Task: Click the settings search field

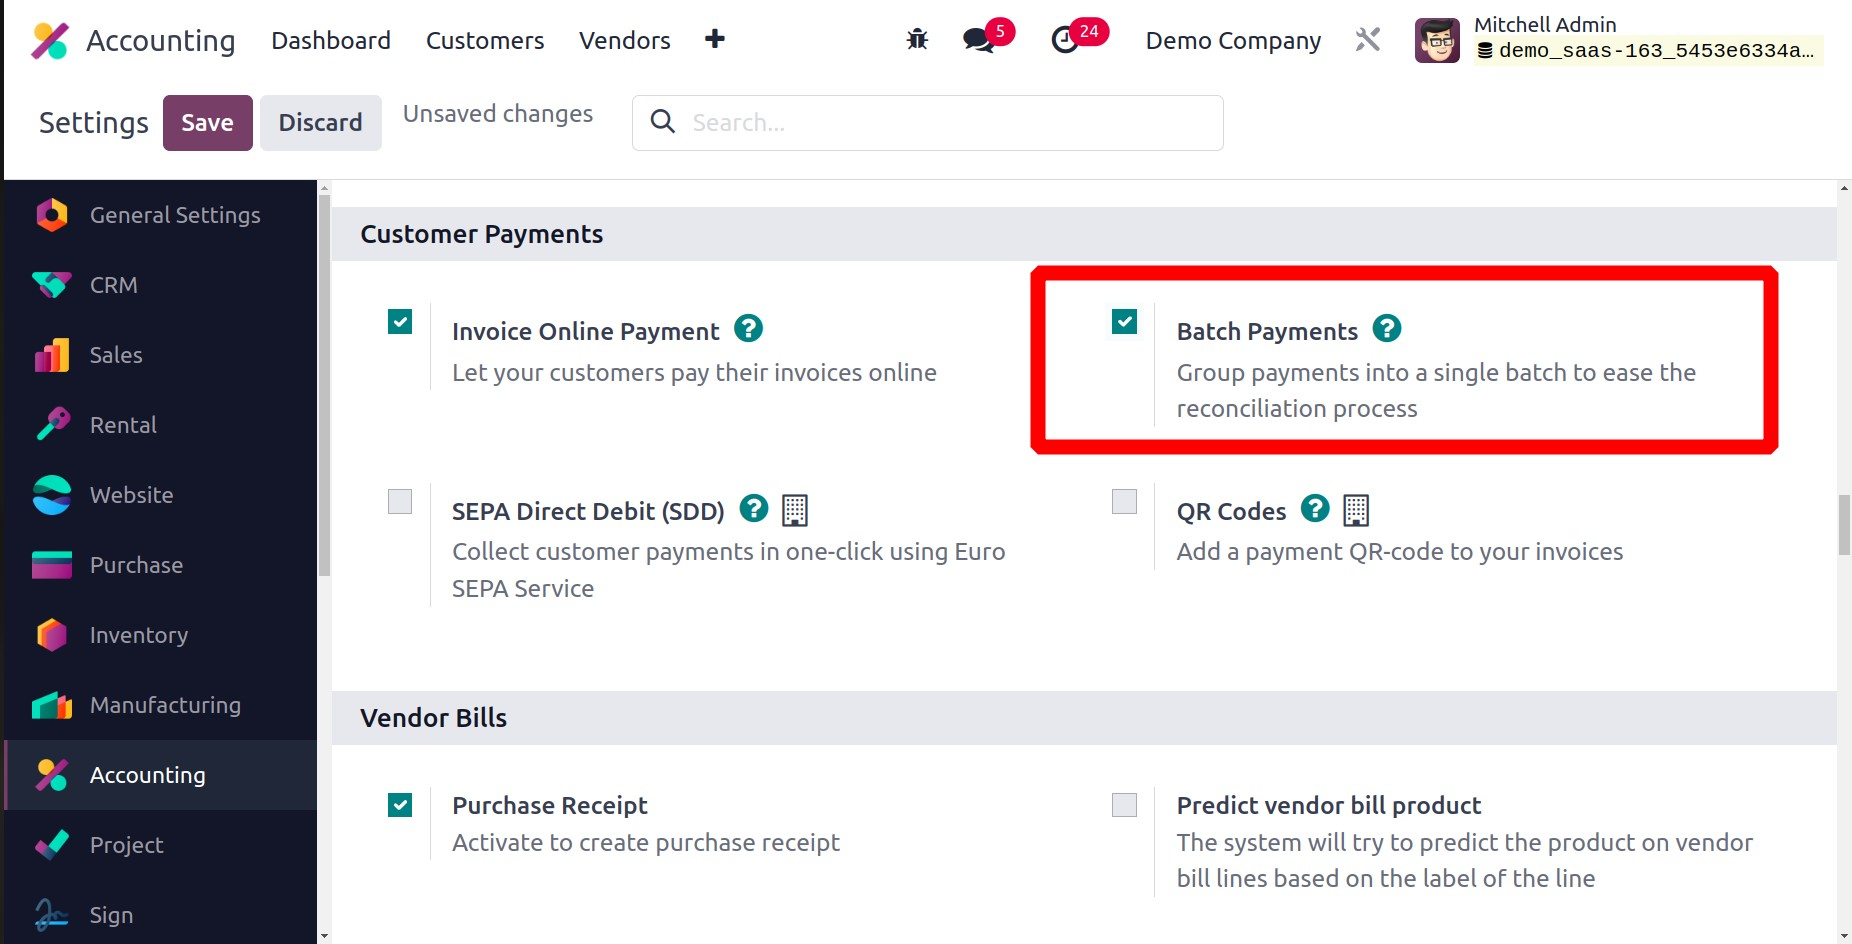Action: pyautogui.click(x=940, y=123)
